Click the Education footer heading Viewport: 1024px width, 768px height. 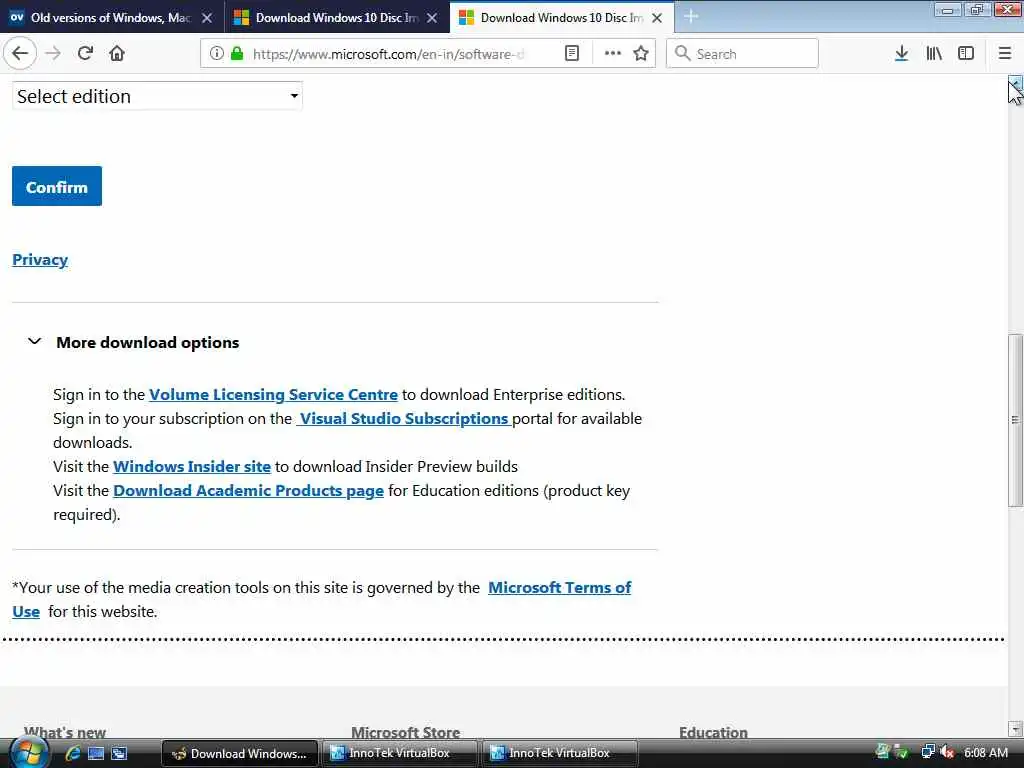coord(713,733)
